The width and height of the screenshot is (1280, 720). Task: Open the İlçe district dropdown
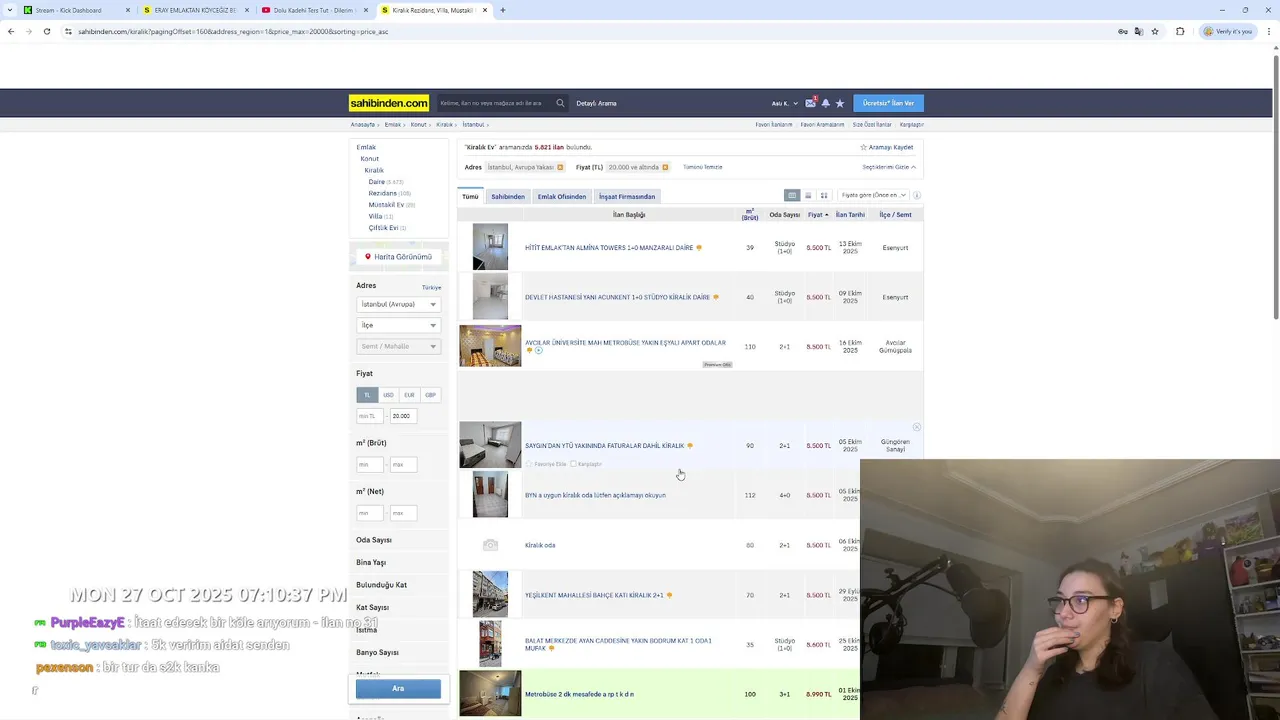click(x=398, y=325)
